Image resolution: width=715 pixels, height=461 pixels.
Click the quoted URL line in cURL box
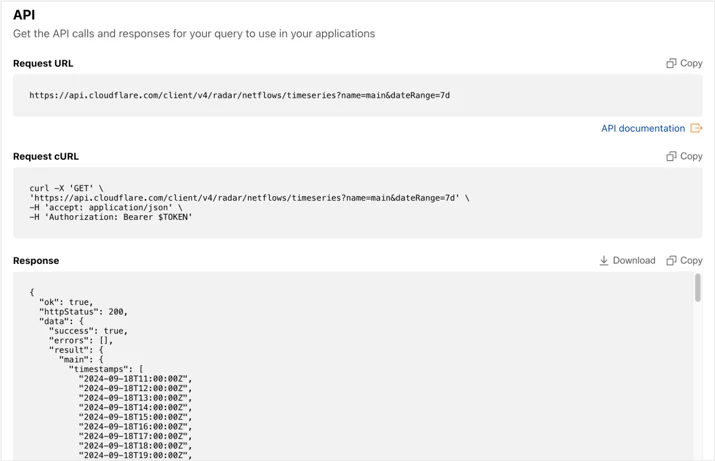coord(249,198)
